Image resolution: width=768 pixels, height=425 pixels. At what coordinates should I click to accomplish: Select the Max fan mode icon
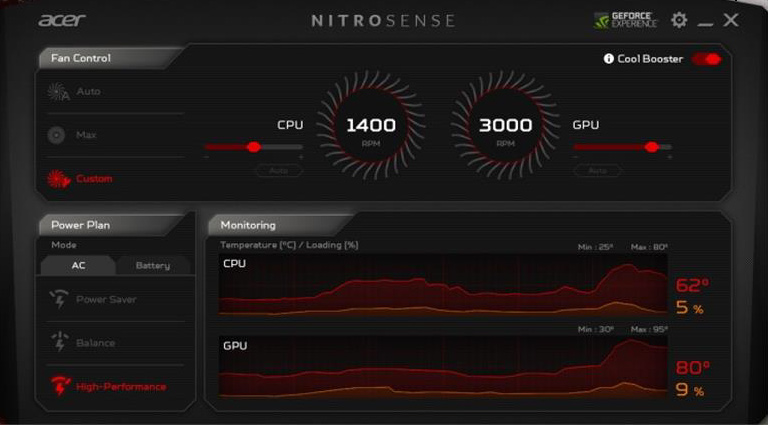pyautogui.click(x=56, y=135)
